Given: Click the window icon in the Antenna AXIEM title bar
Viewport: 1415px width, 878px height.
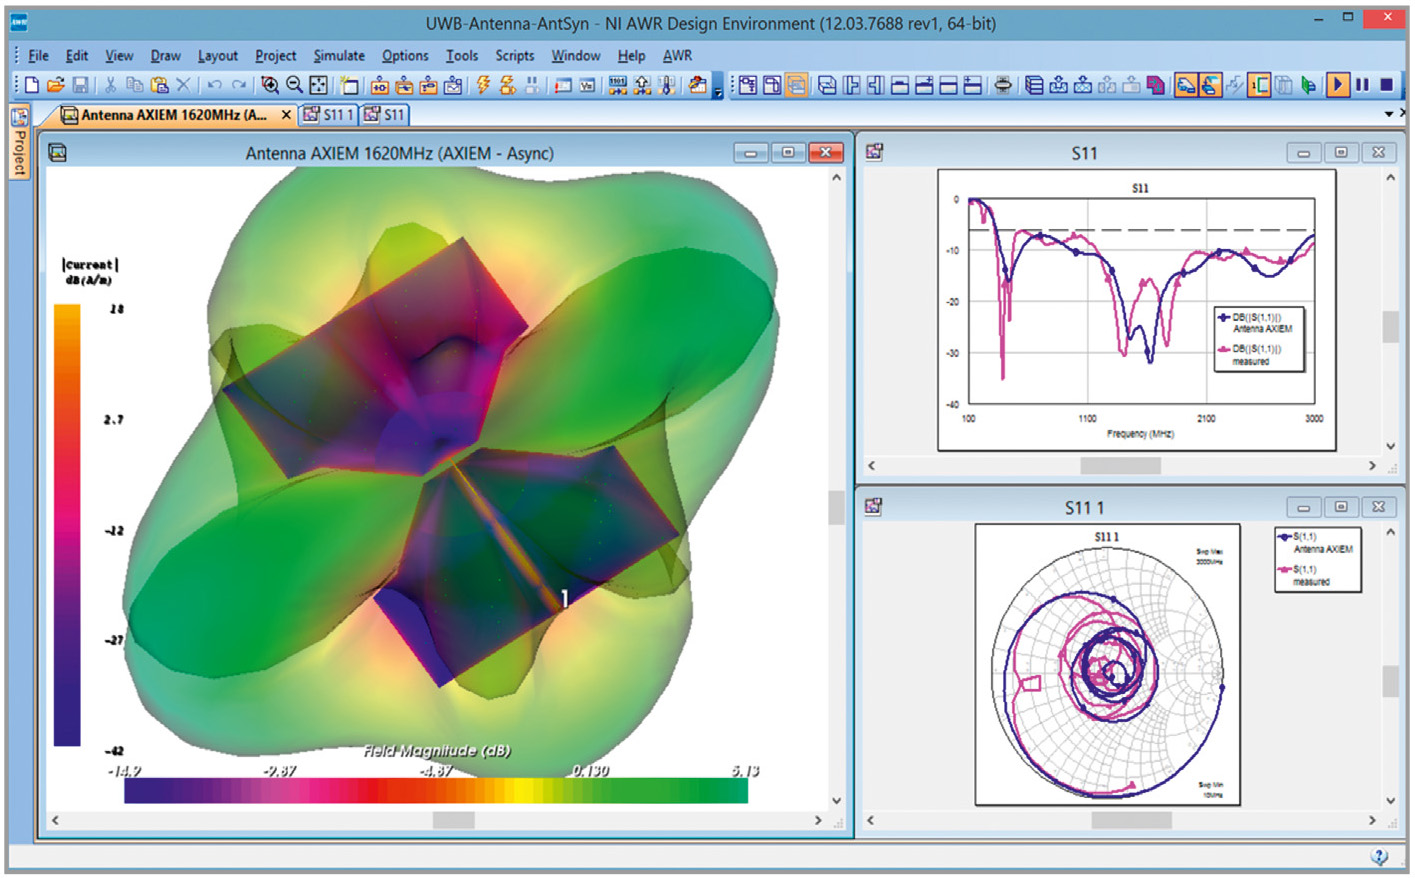Looking at the screenshot, I should point(58,153).
